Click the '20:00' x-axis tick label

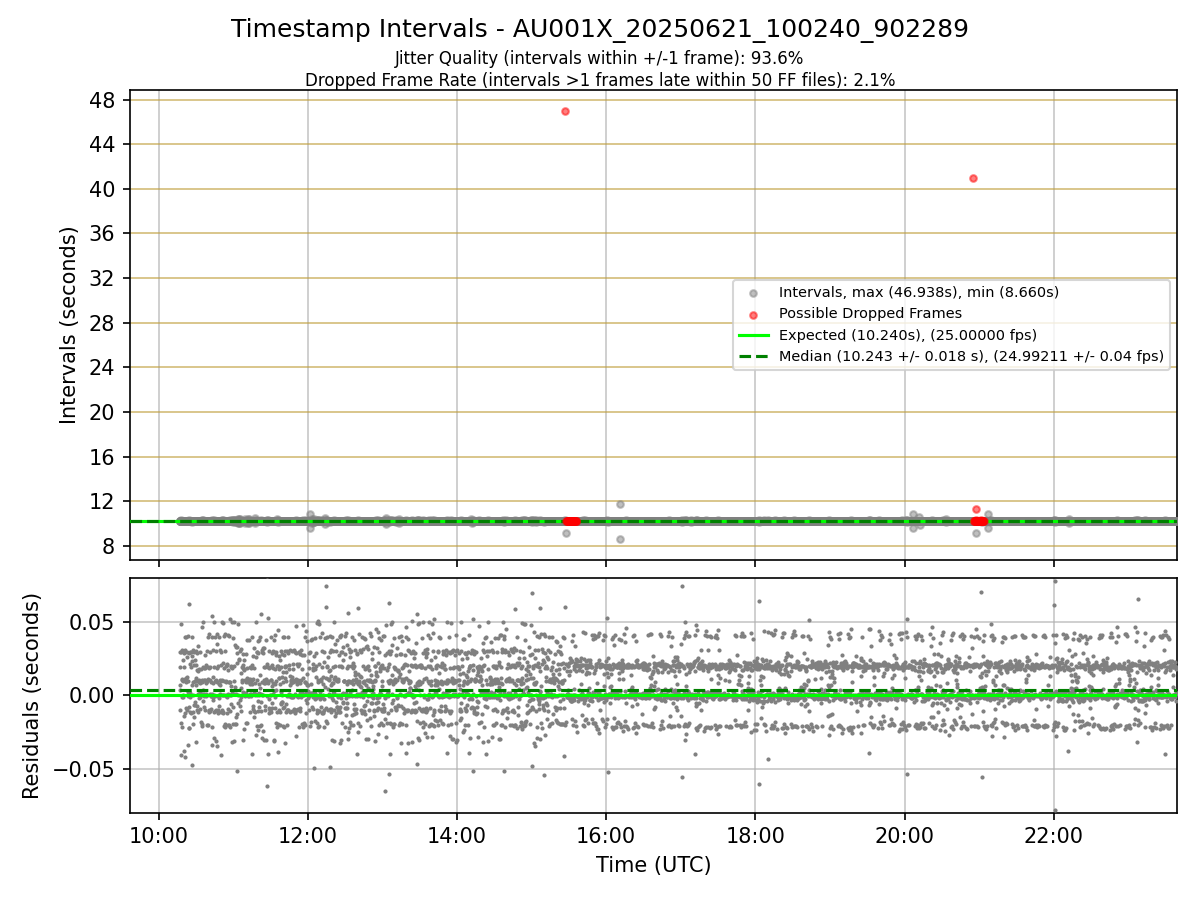(x=905, y=837)
